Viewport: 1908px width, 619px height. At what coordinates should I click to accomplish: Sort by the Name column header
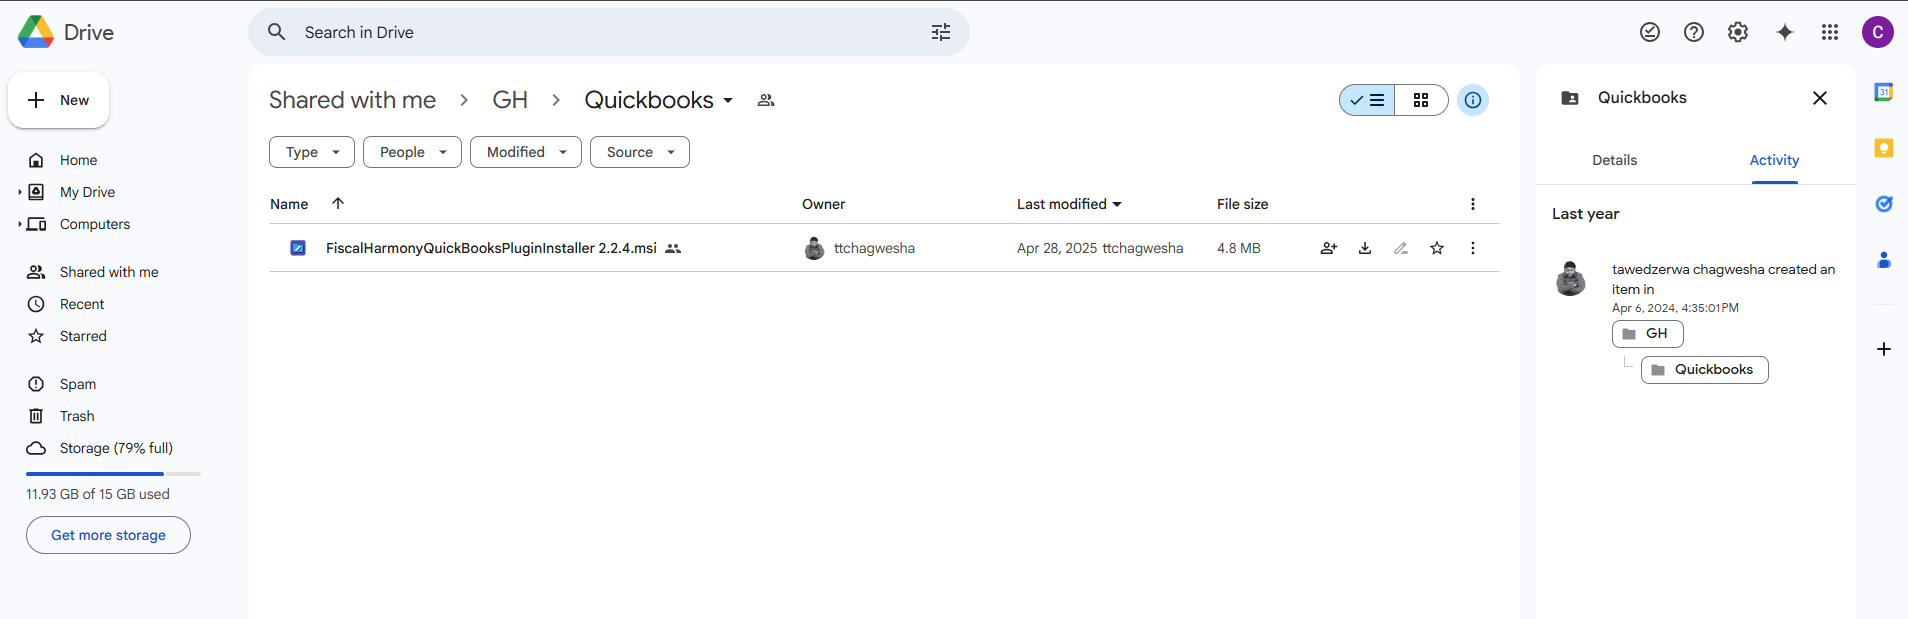point(289,204)
